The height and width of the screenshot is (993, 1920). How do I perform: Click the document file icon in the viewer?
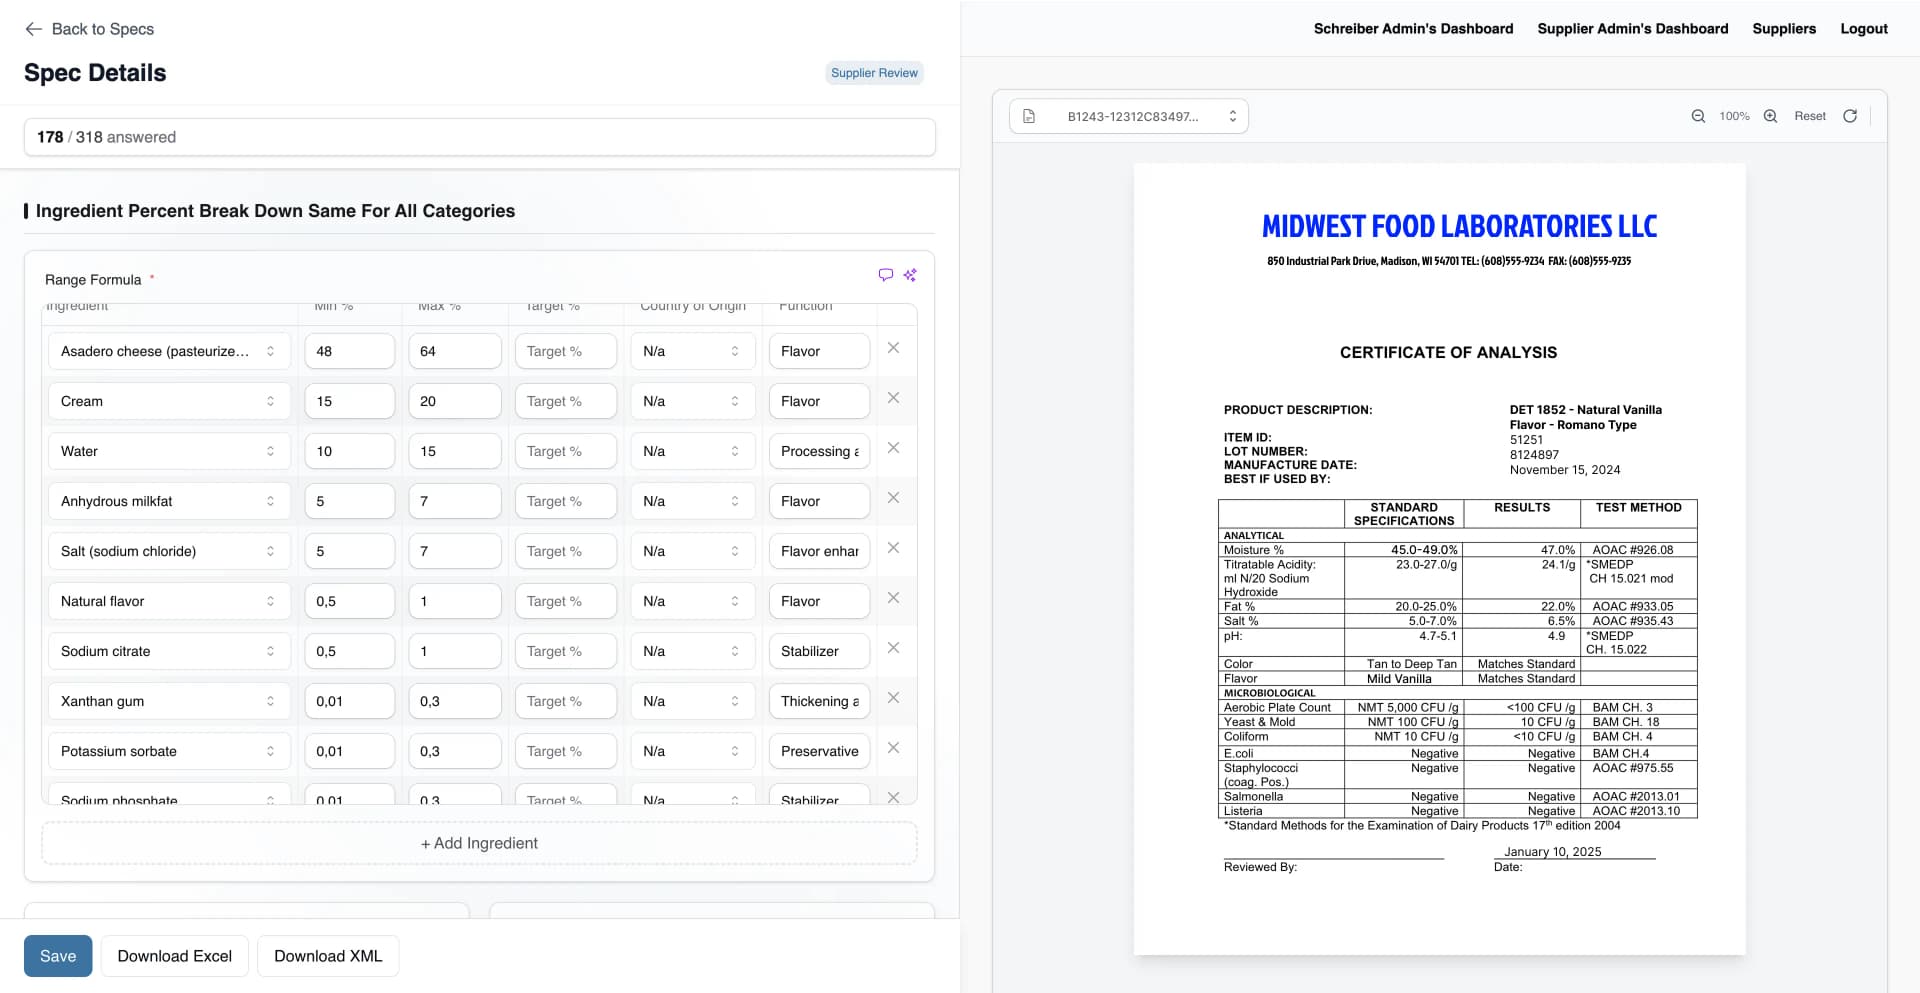click(1029, 115)
